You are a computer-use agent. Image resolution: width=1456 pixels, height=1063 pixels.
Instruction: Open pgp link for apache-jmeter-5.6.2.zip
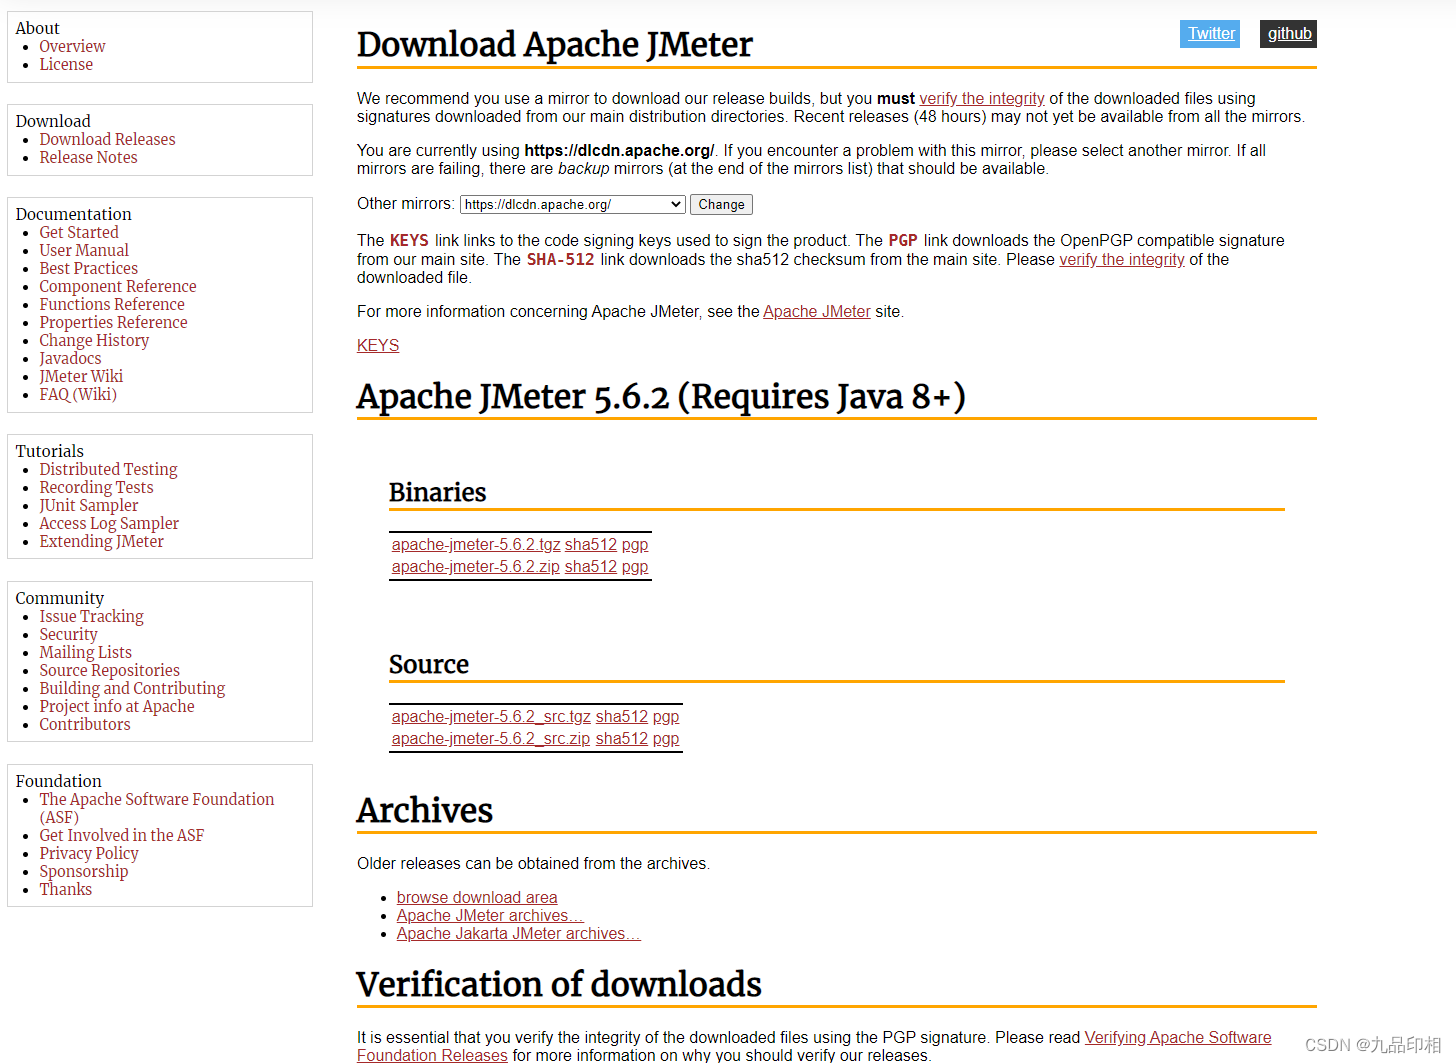[x=635, y=567]
